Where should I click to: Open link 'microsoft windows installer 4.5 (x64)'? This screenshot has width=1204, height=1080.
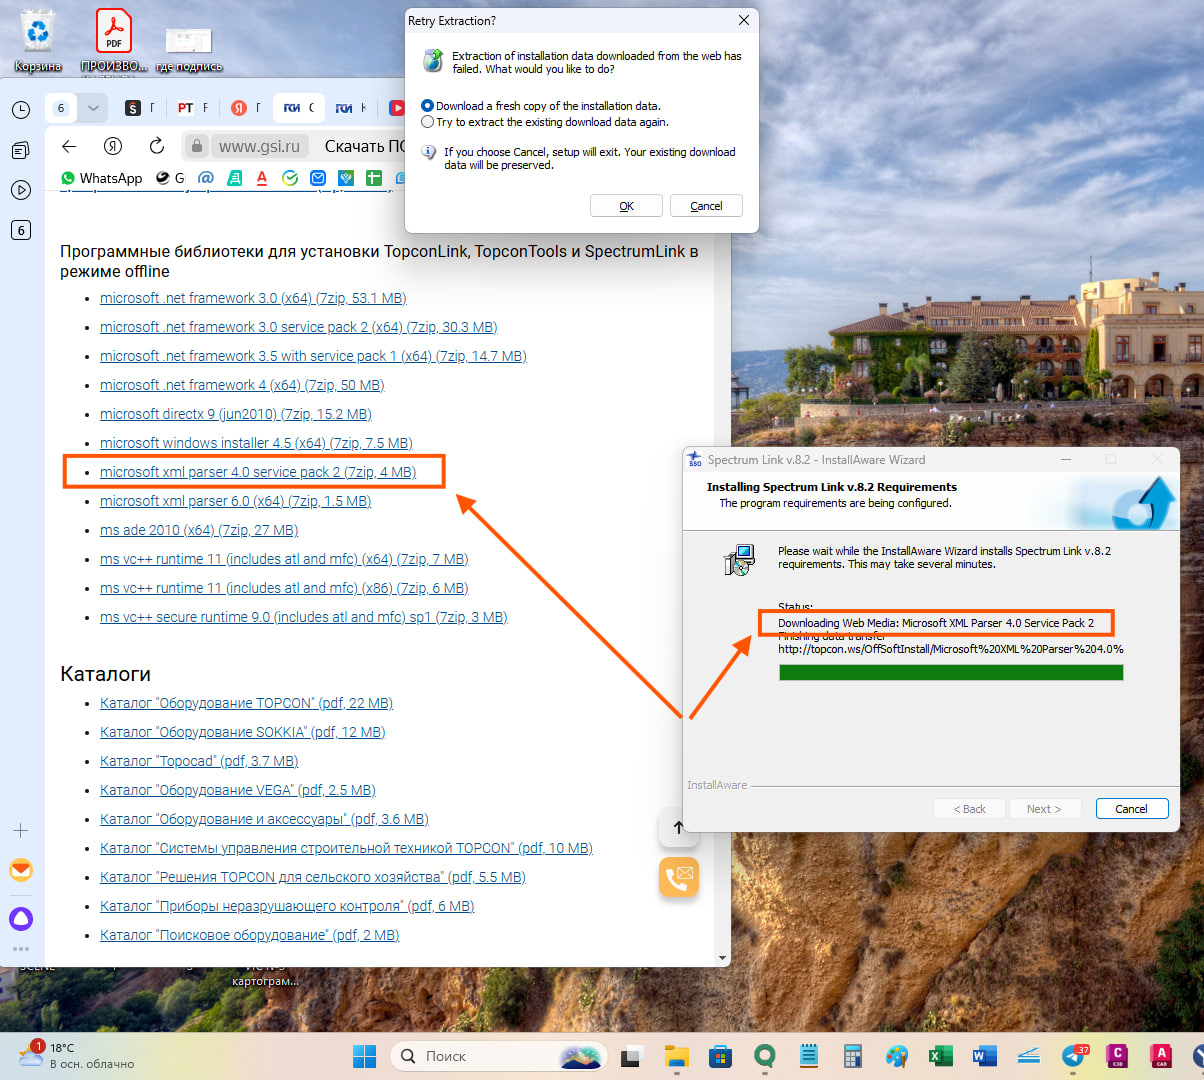point(256,443)
